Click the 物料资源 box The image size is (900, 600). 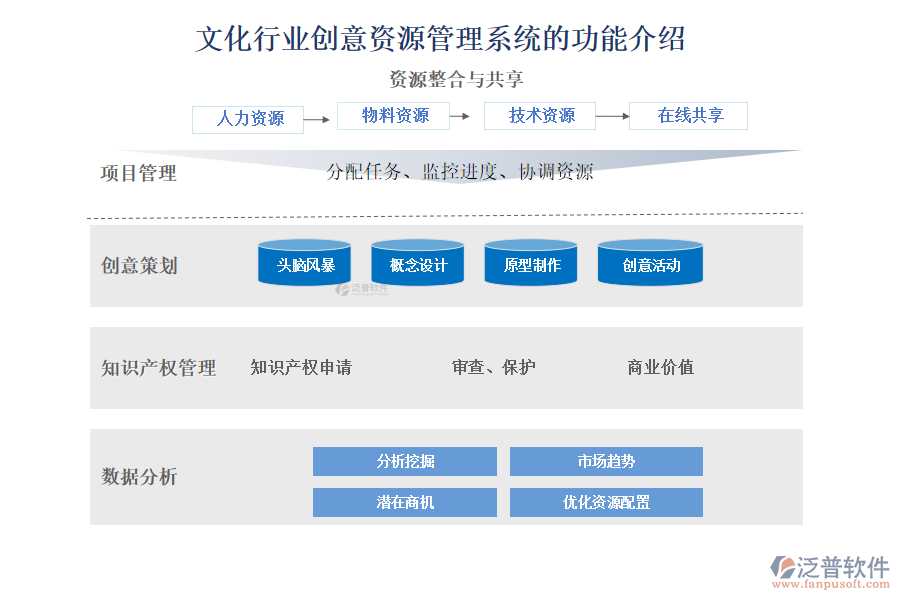click(x=394, y=116)
